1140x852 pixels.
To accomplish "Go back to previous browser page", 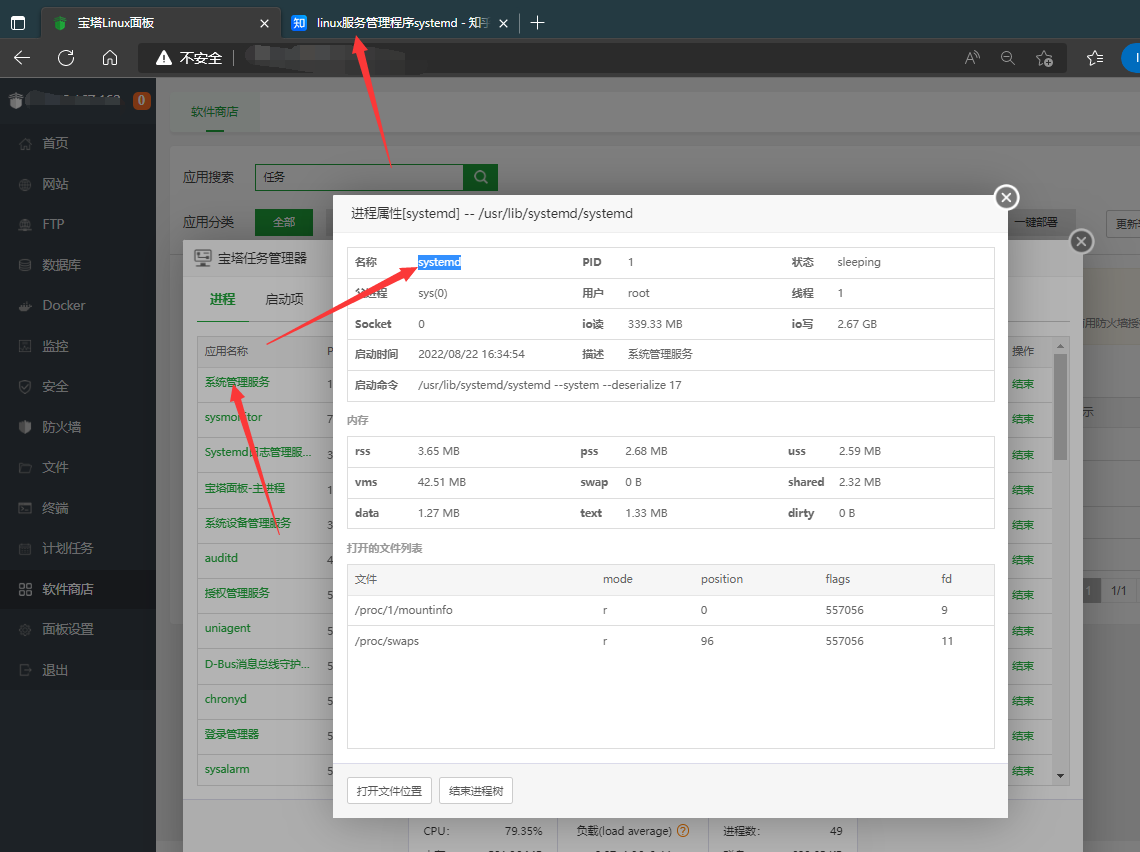I will click(22, 58).
